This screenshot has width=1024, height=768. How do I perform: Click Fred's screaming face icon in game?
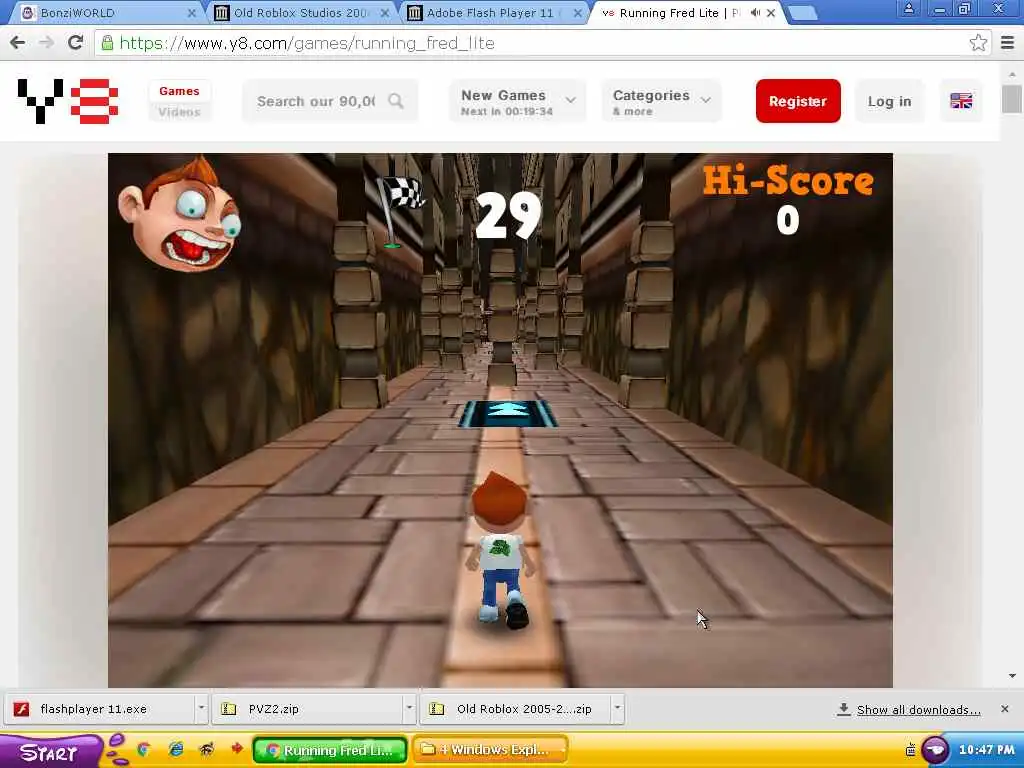point(180,216)
